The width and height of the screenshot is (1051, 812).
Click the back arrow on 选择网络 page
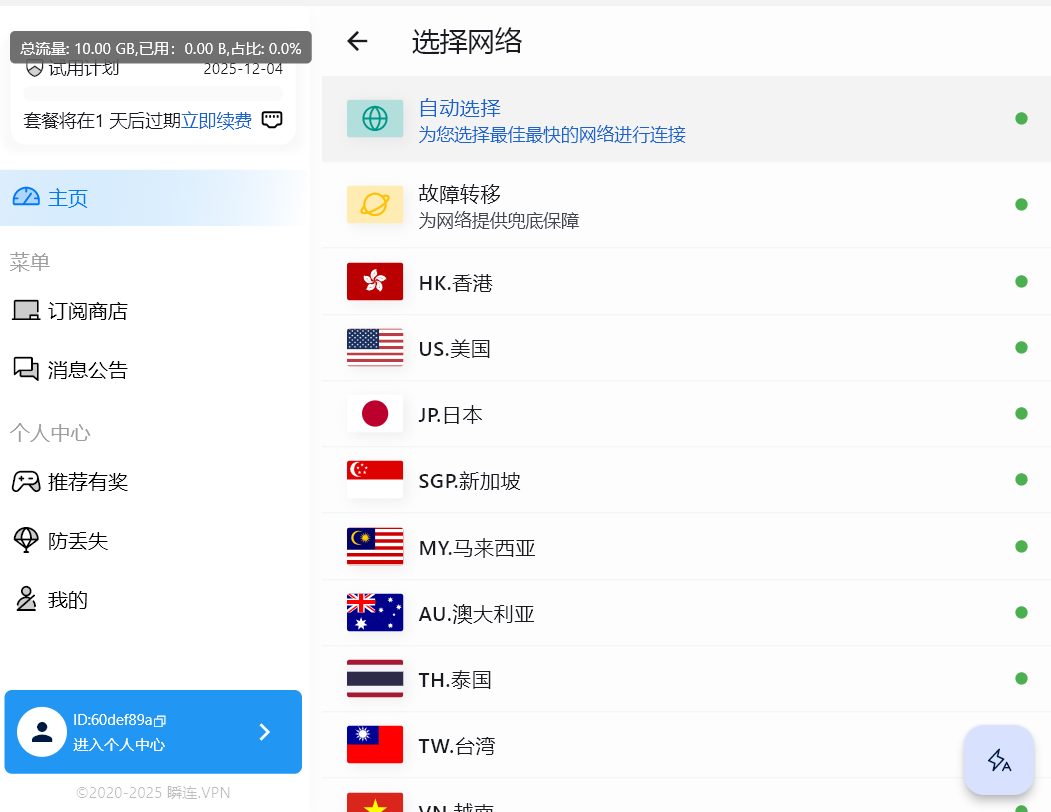click(x=357, y=41)
